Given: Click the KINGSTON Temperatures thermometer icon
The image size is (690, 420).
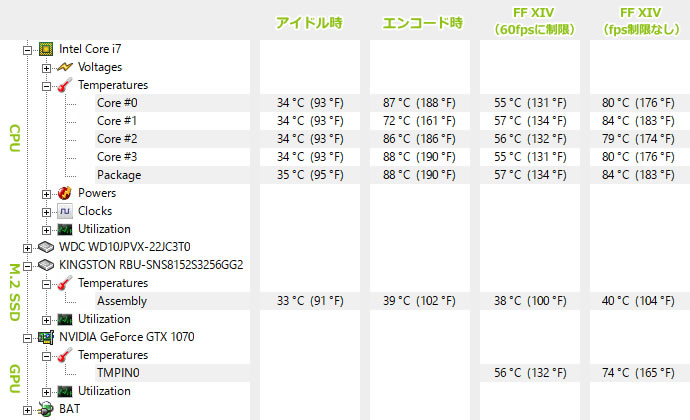Looking at the screenshot, I should point(65,283).
